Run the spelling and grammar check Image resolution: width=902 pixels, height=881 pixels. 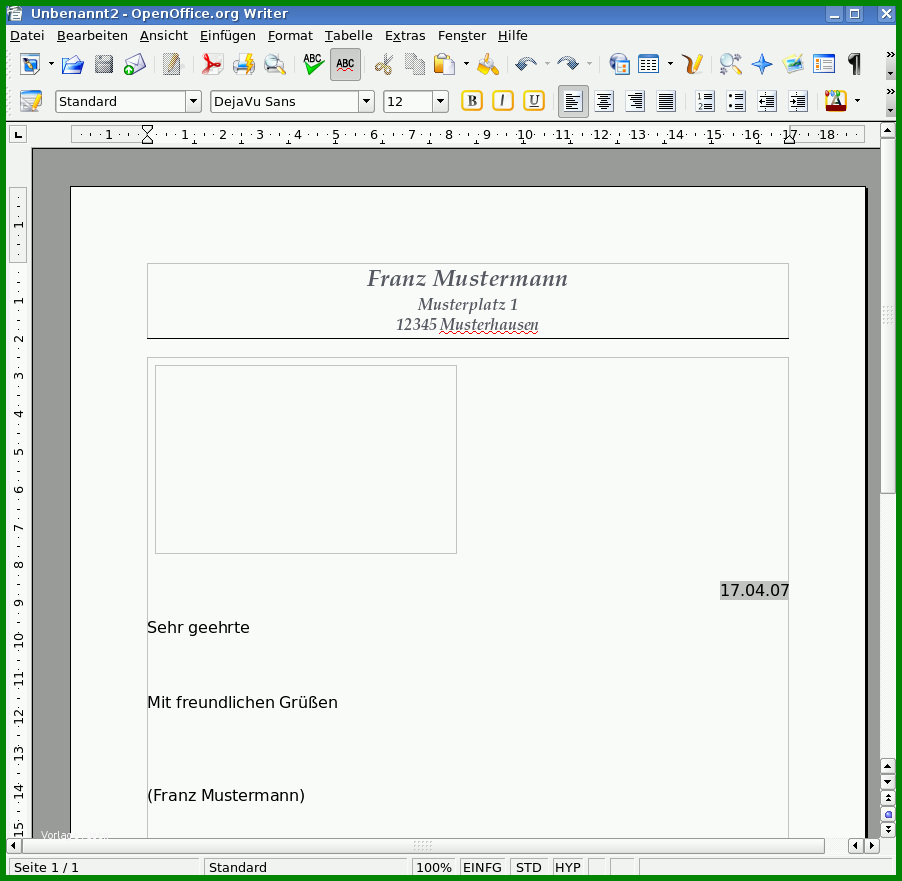tap(314, 64)
